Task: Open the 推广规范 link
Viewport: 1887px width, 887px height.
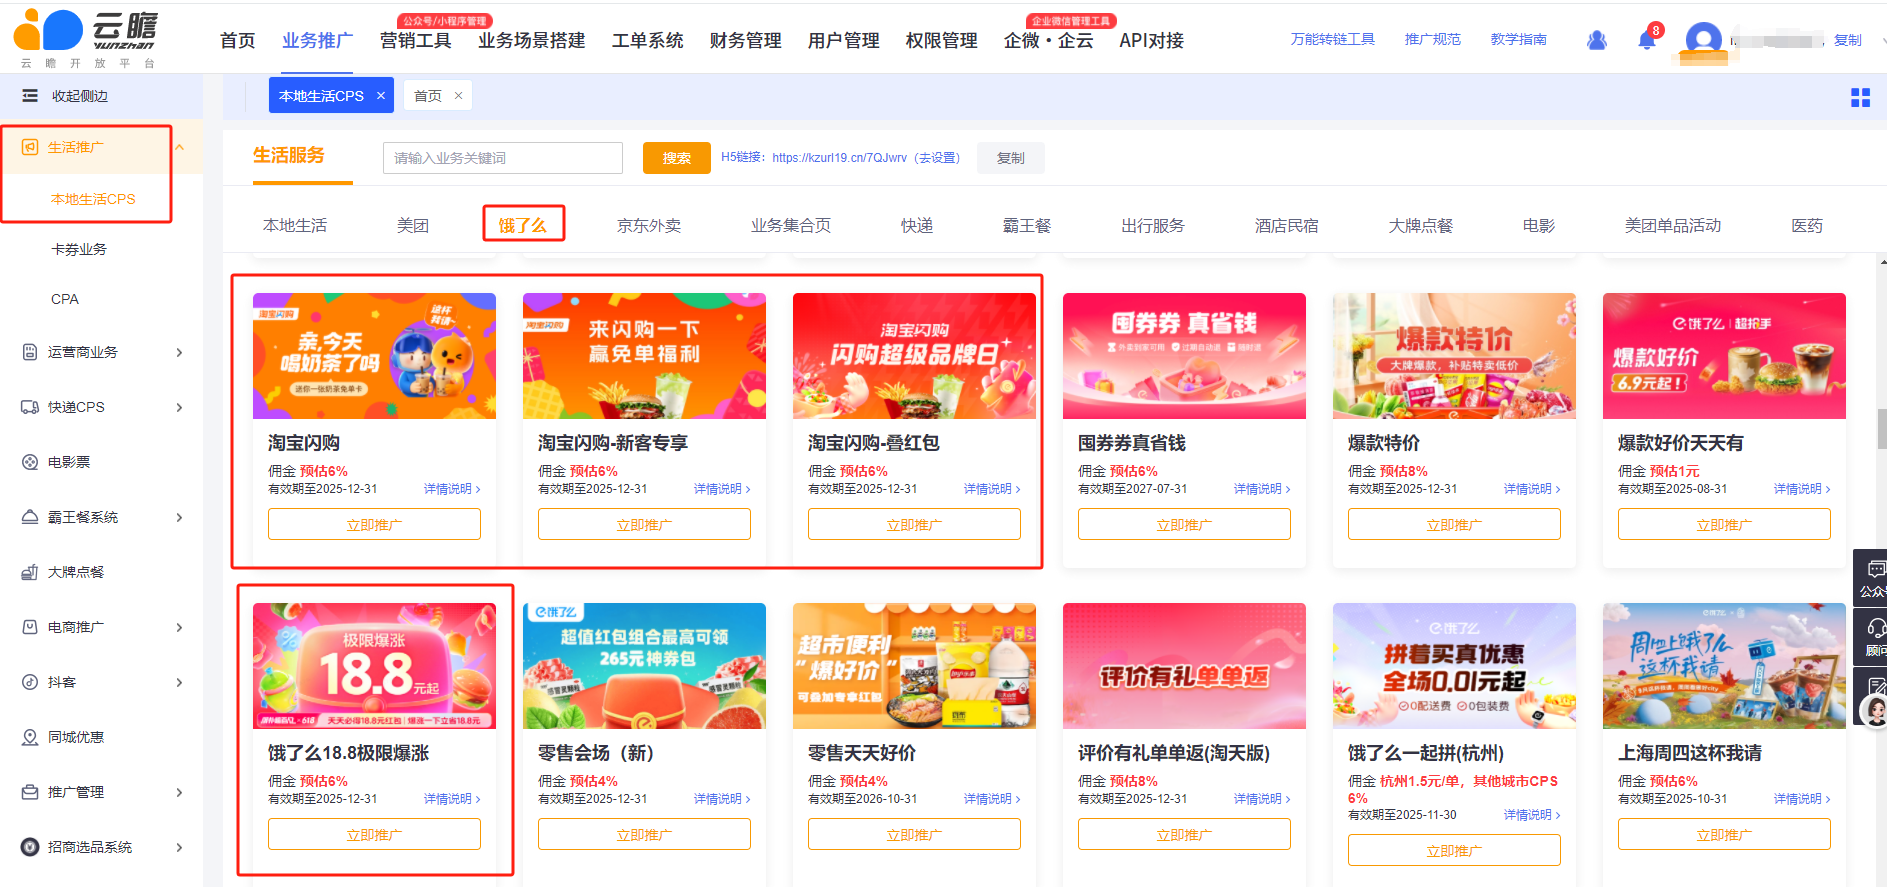Action: pos(1433,40)
